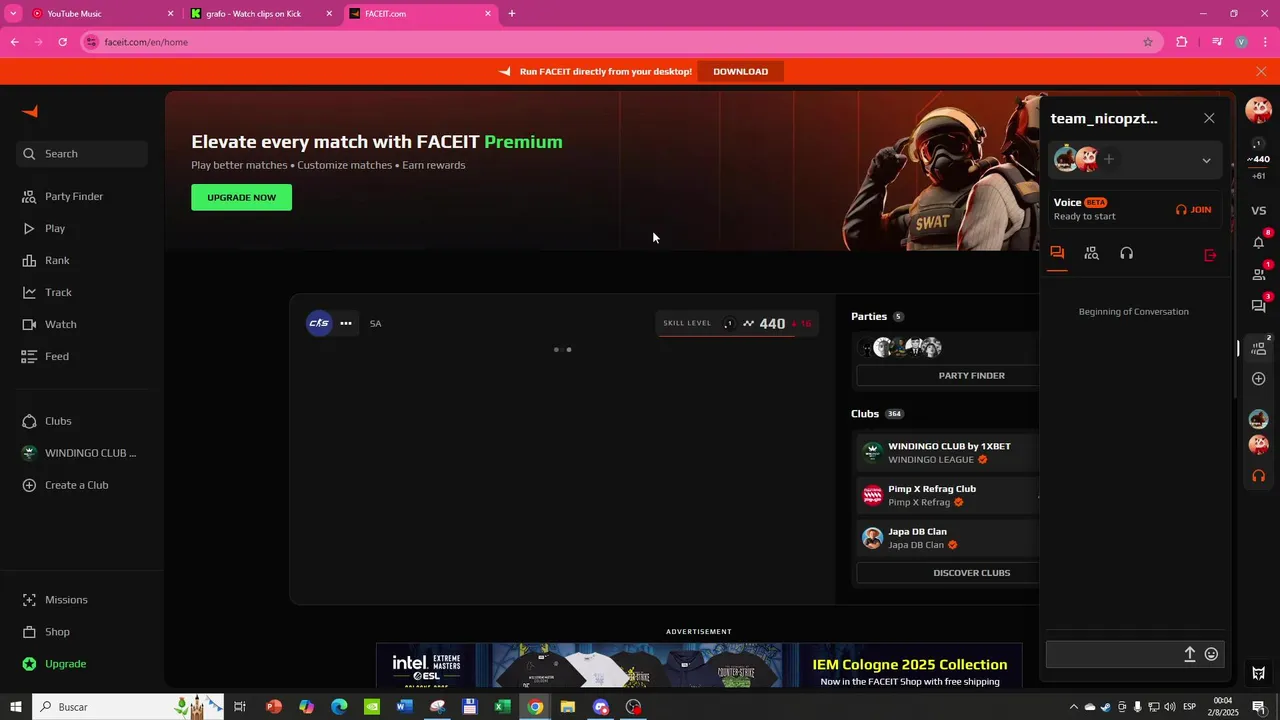
Task: Switch to the grafo Kick clips tab
Action: [262, 14]
